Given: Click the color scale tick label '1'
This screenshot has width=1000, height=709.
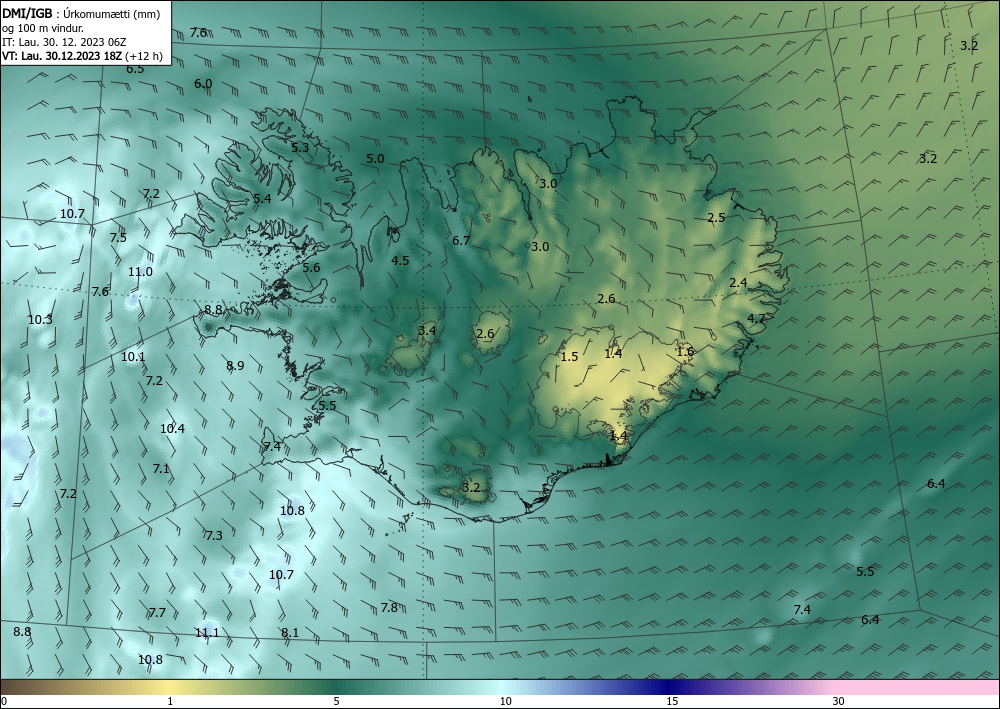Looking at the screenshot, I should 170,701.
